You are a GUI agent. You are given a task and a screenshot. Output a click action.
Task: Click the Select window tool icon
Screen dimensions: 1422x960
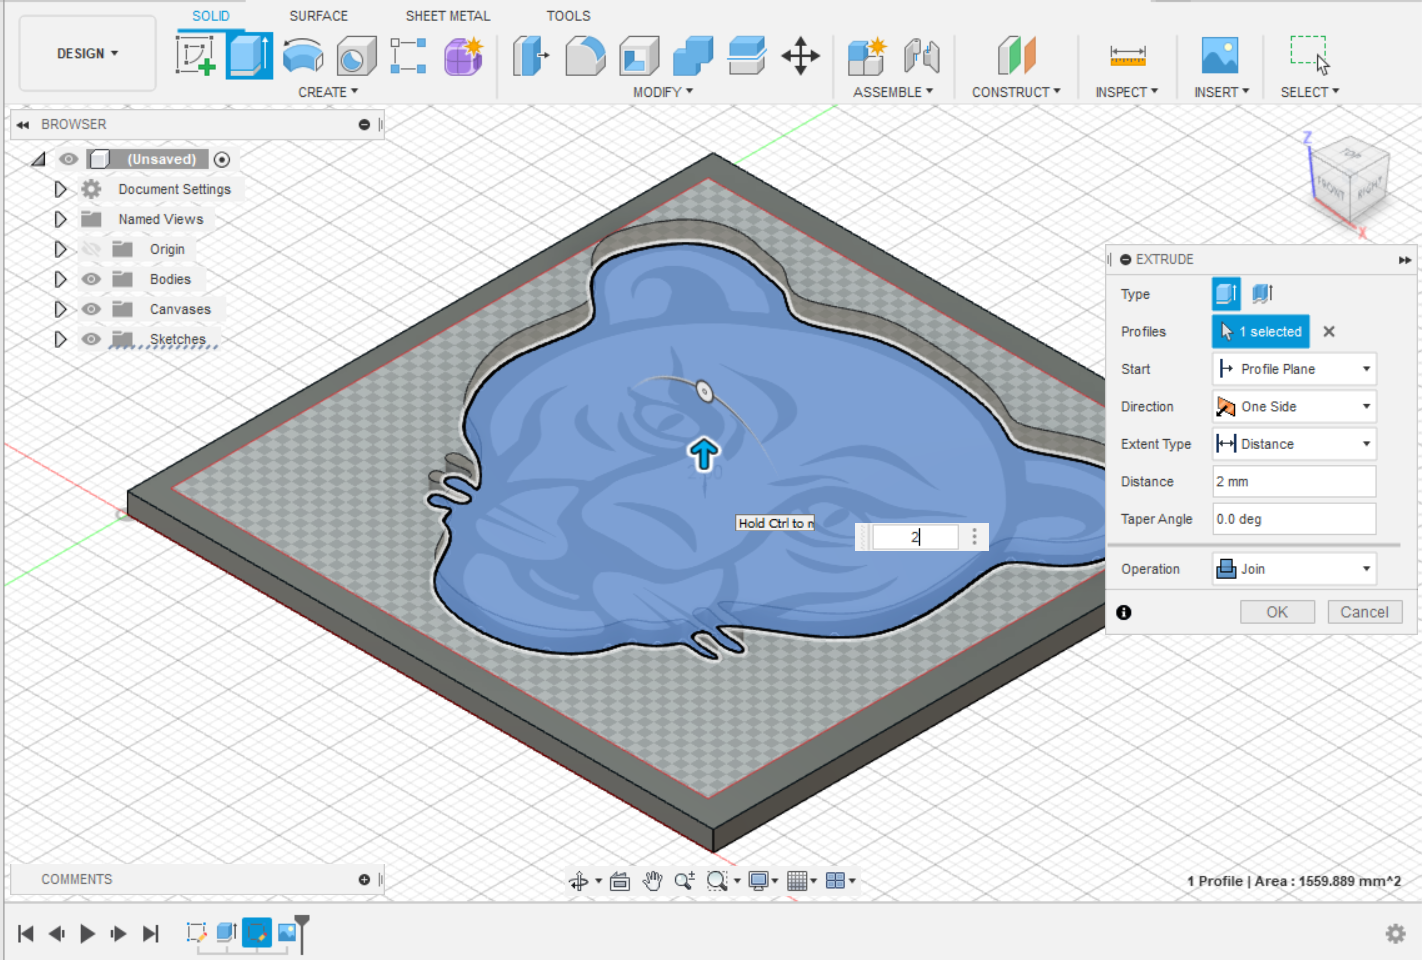click(x=1309, y=55)
